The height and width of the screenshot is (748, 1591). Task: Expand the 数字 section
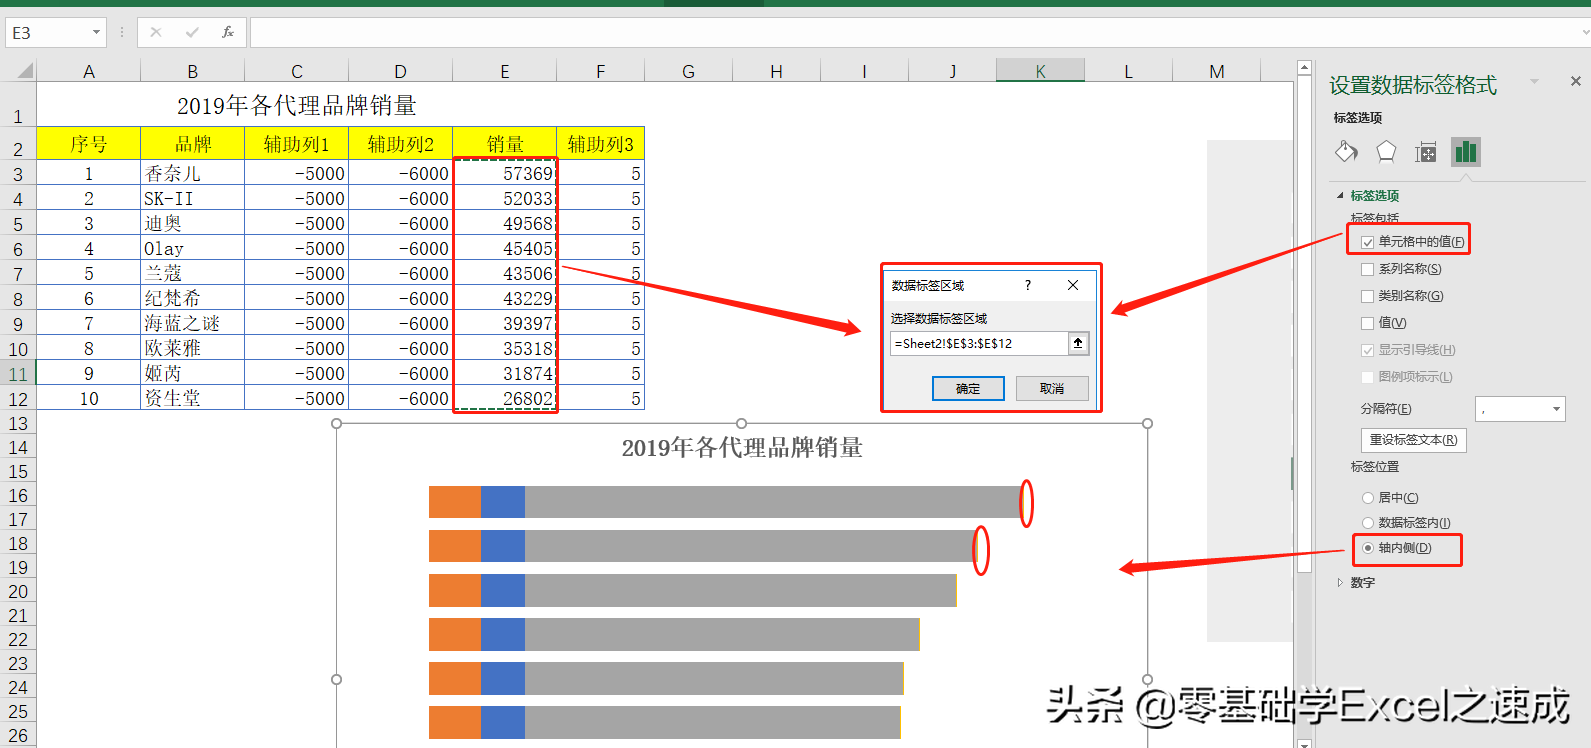pos(1341,583)
